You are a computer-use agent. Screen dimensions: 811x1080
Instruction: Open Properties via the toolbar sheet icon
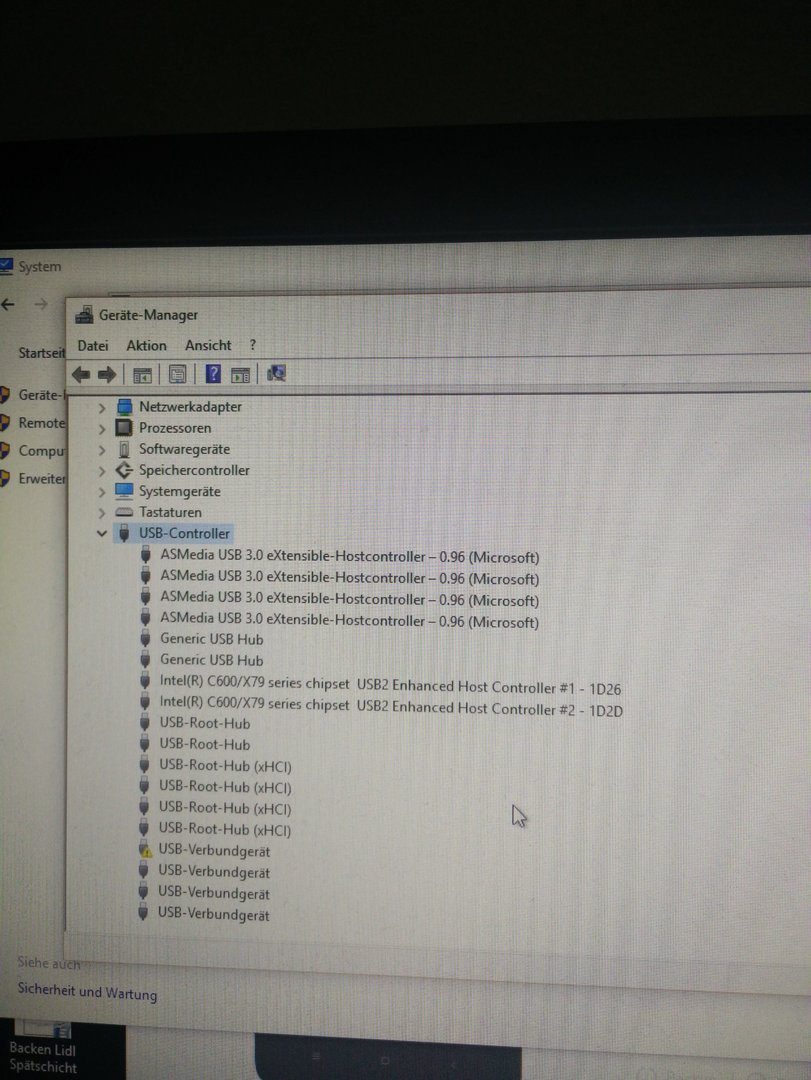coord(177,375)
